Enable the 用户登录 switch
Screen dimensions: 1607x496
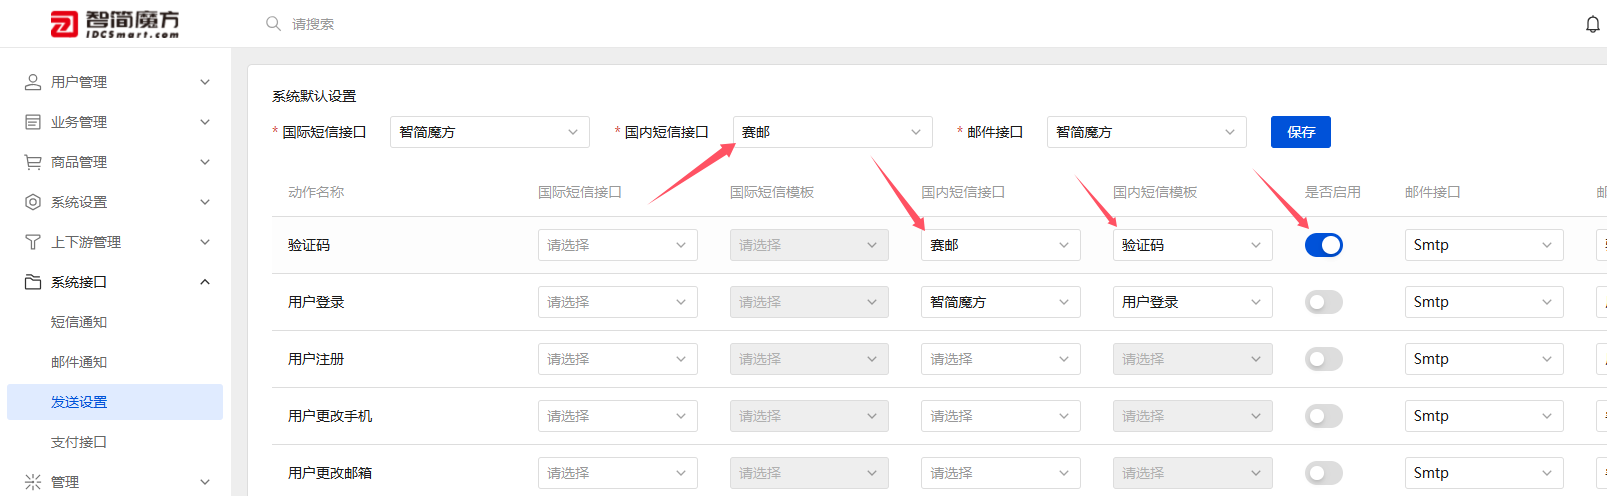(1323, 302)
